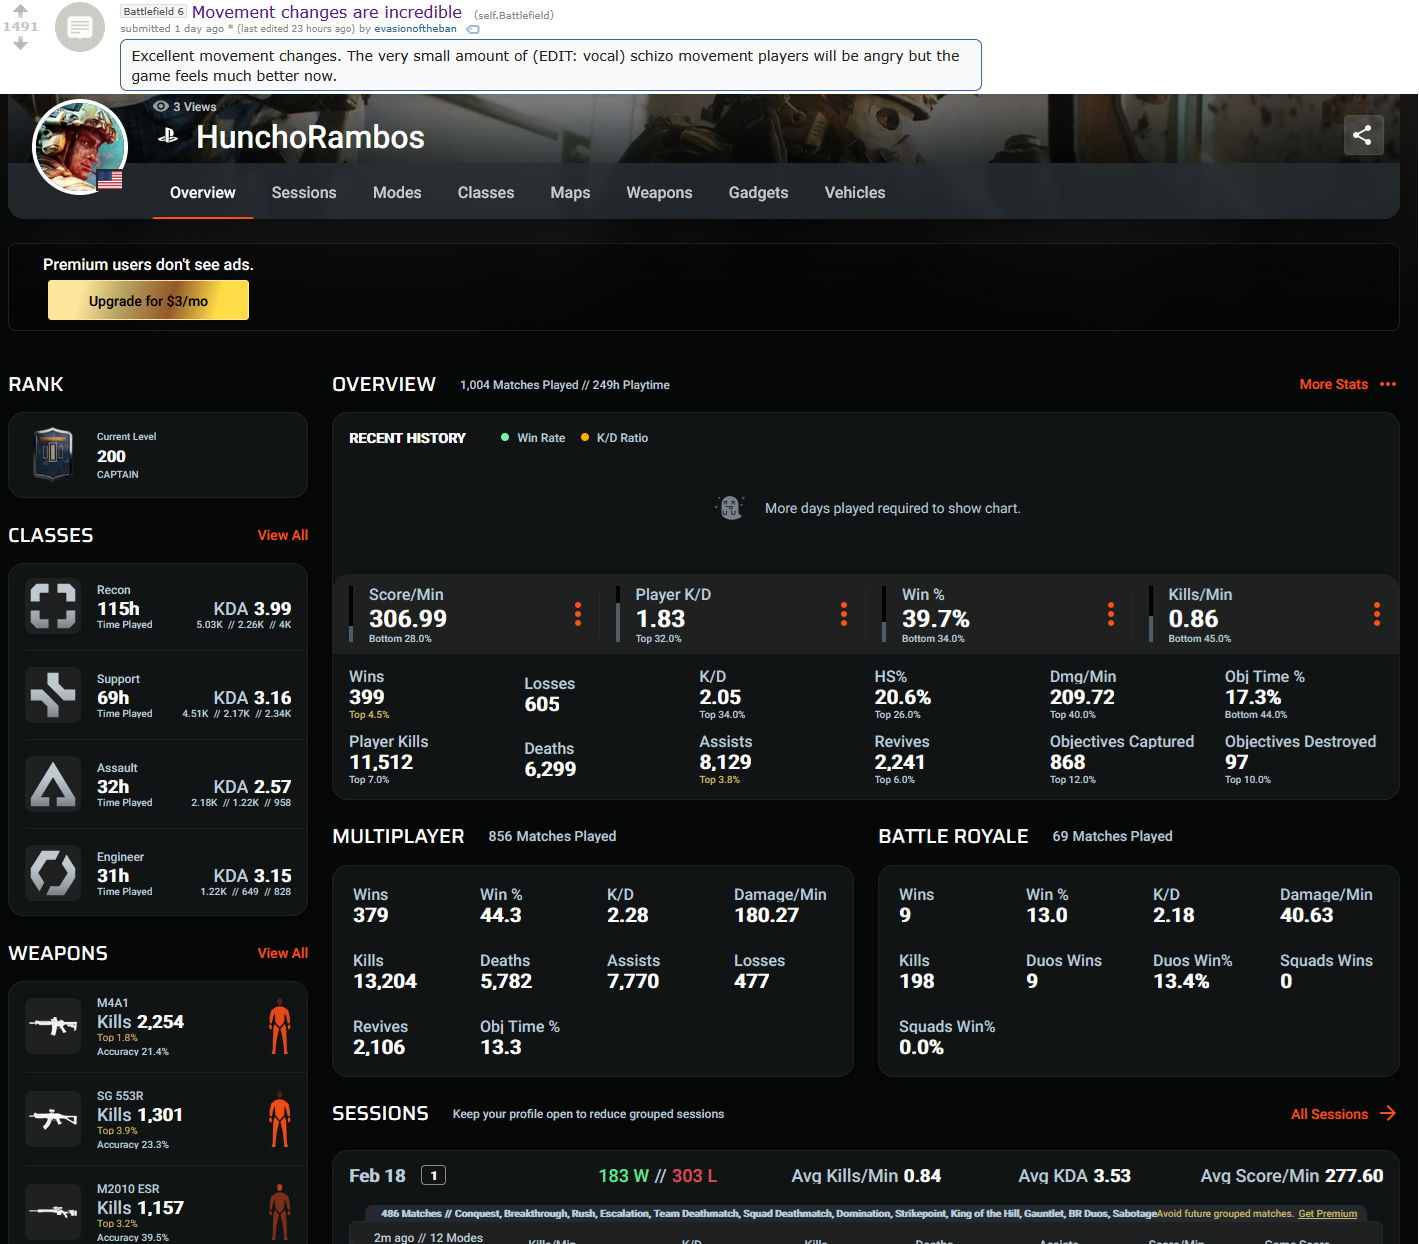The image size is (1419, 1244).
Task: Open the Sessions tab
Action: (x=304, y=193)
